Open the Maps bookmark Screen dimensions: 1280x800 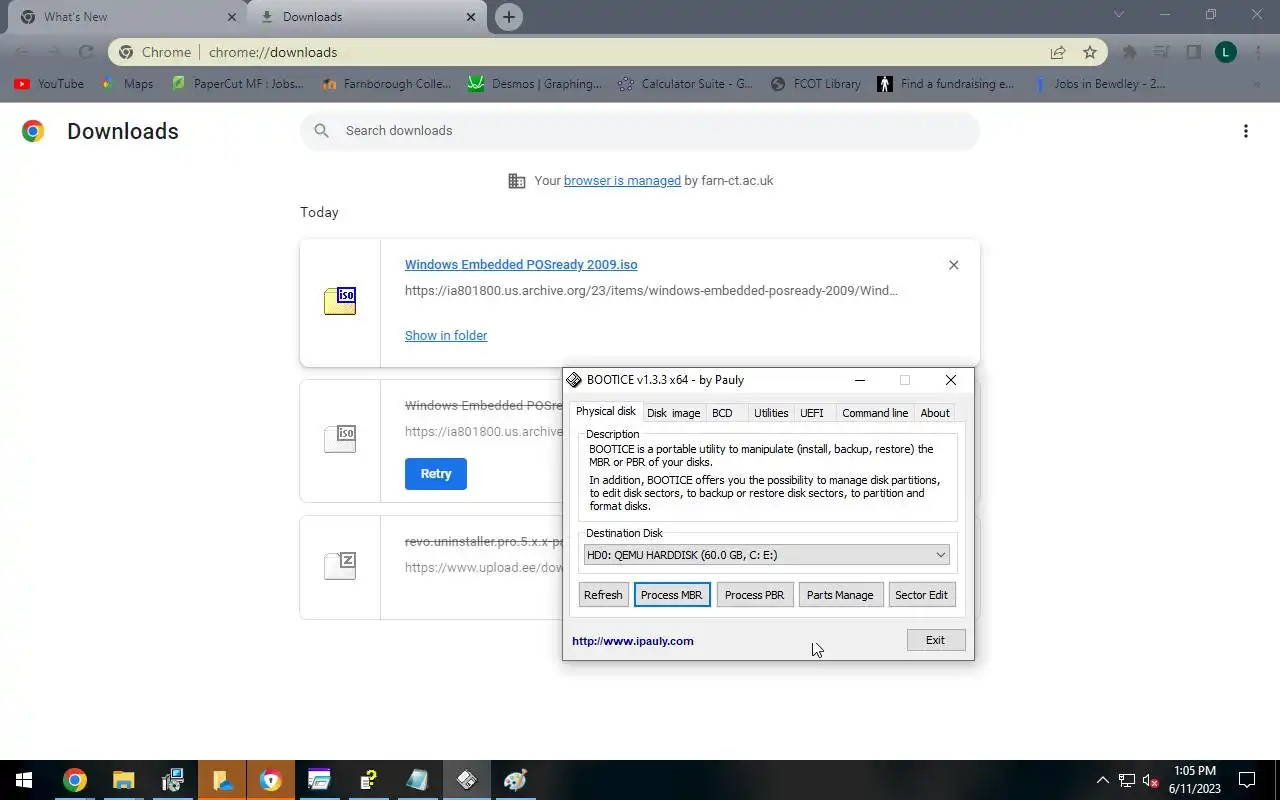coord(128,84)
